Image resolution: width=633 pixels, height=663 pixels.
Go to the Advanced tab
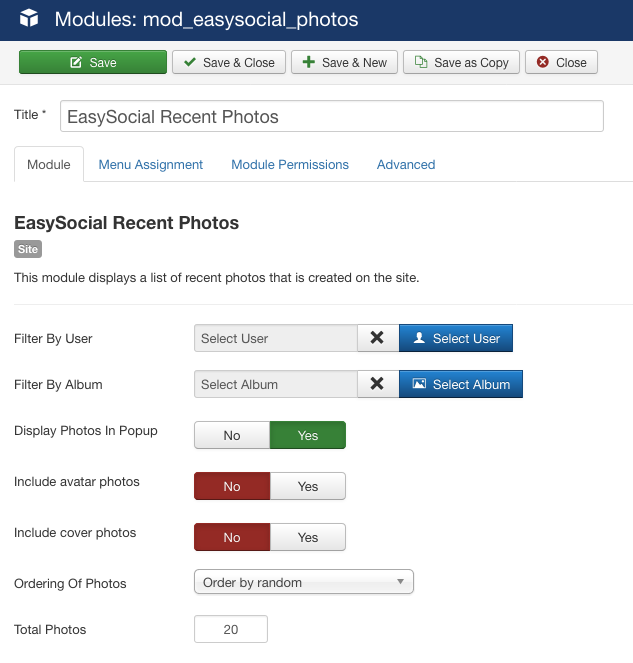click(406, 164)
